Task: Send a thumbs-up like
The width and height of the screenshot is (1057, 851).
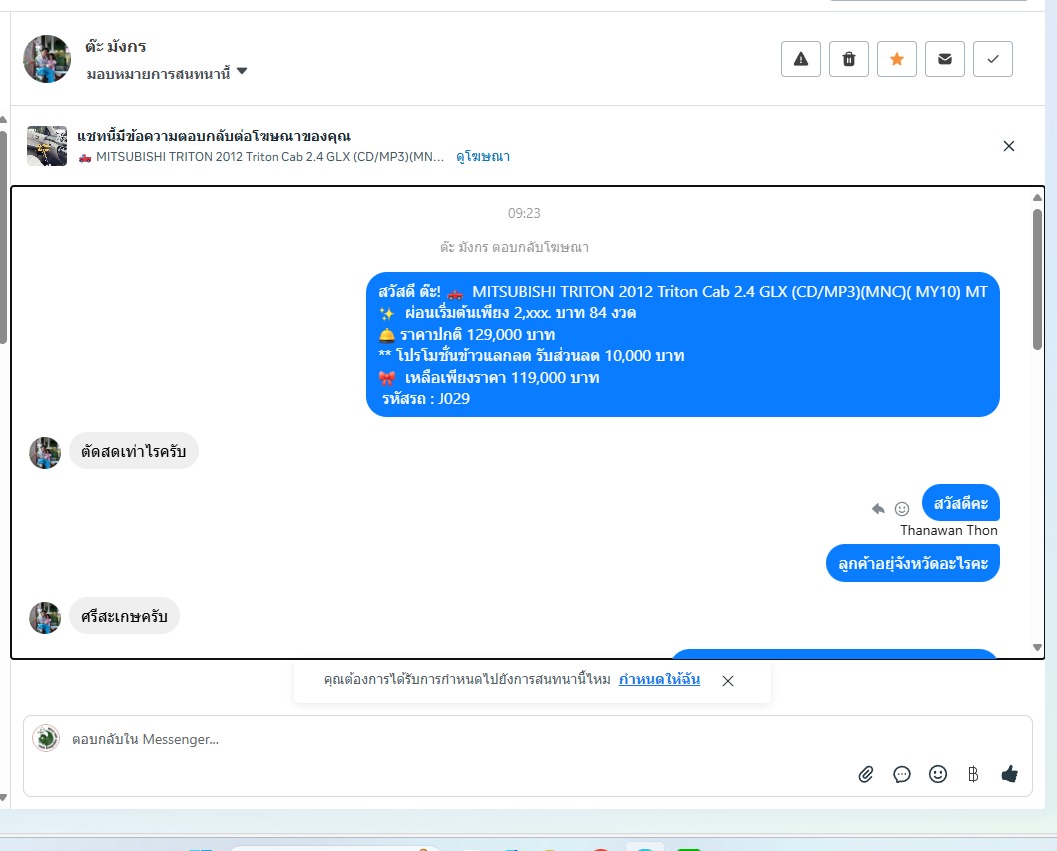Action: [1009, 774]
